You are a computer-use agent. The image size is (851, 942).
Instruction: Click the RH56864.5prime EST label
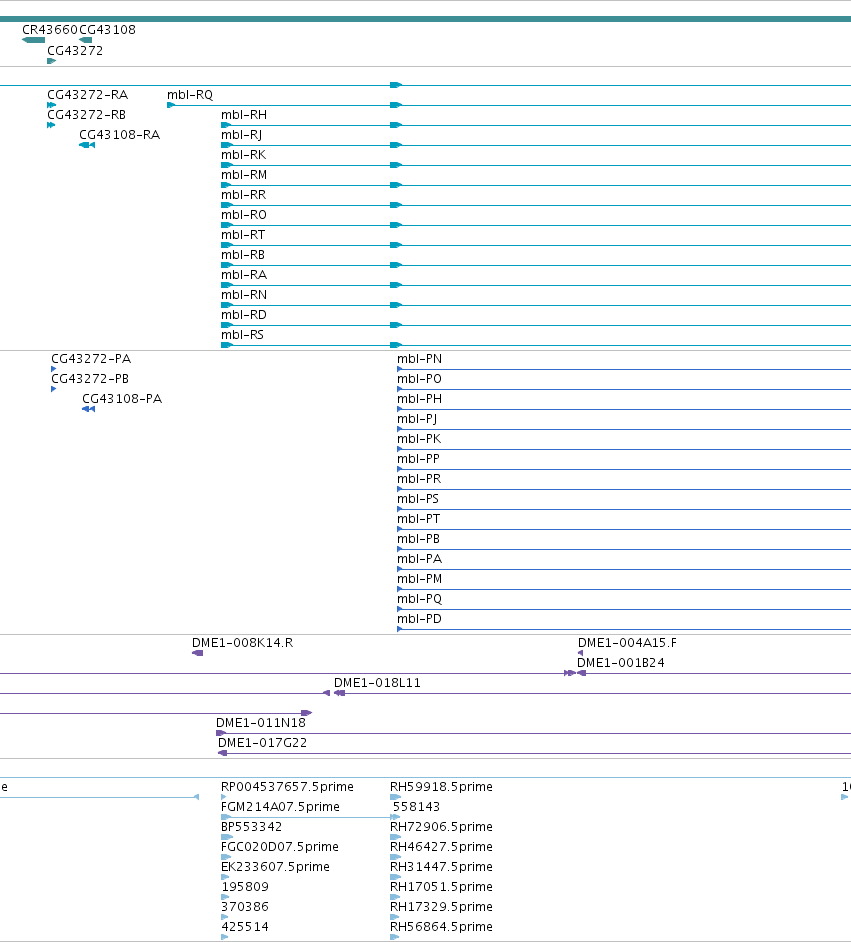(441, 927)
